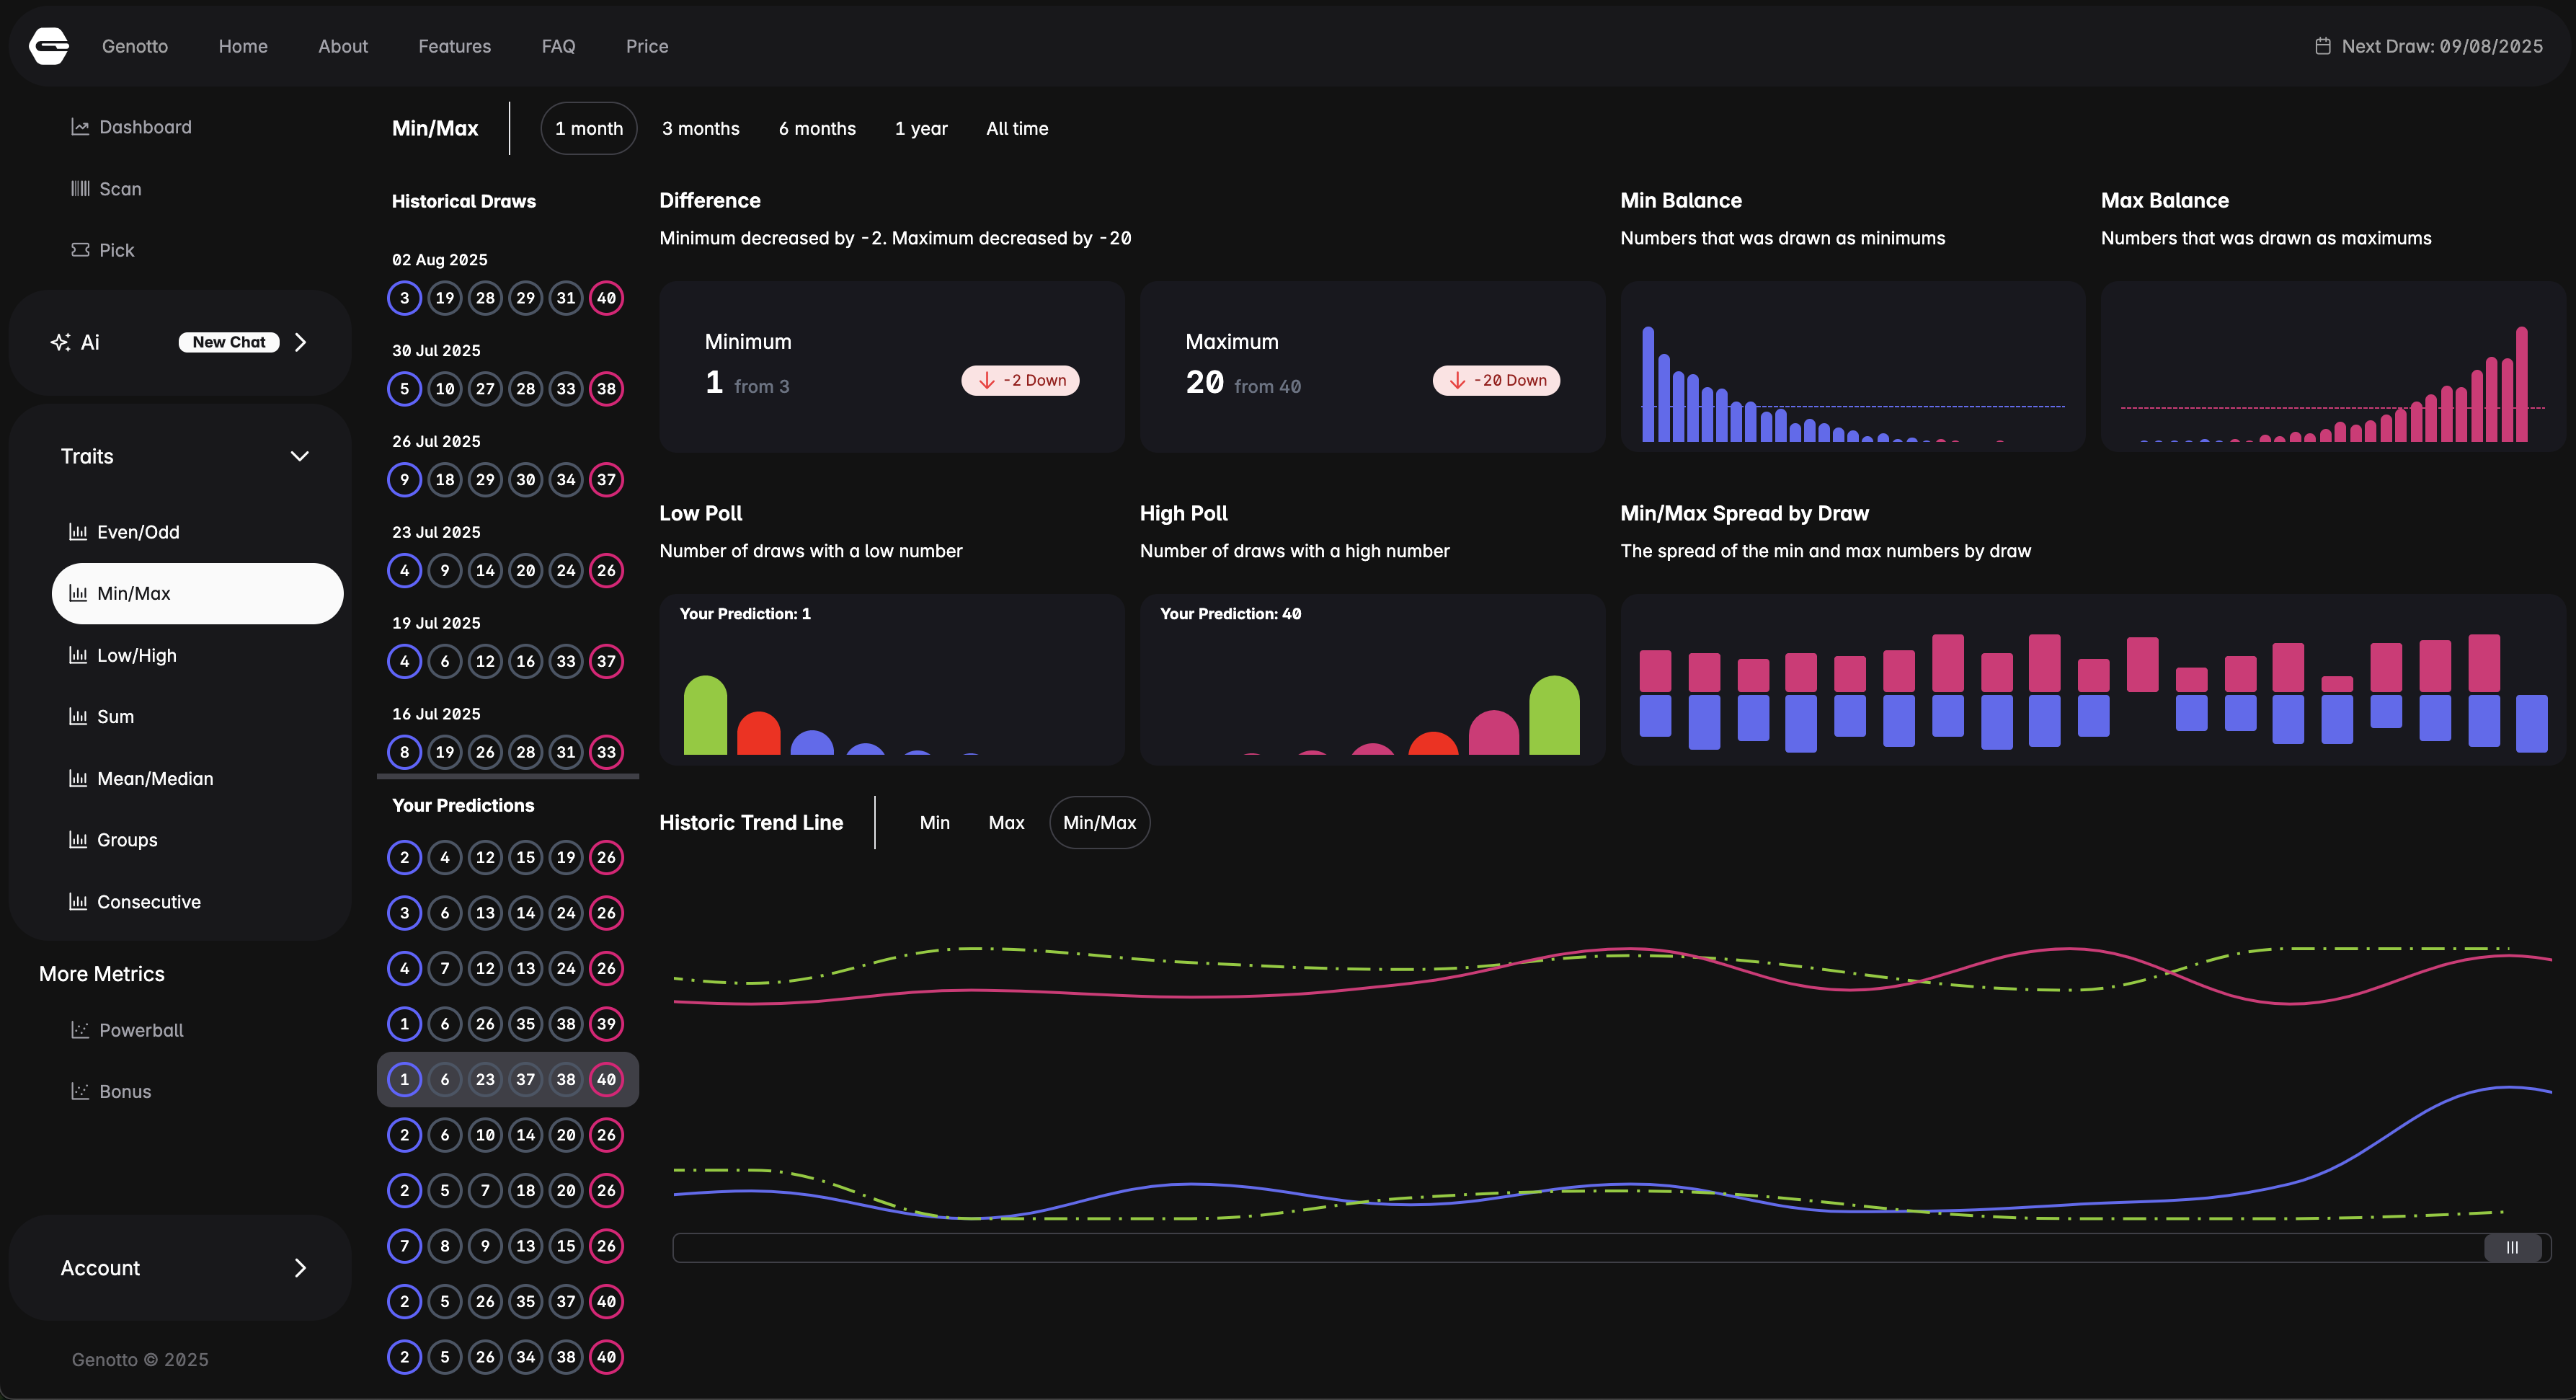Switch trend line to Max only
The image size is (2576, 1400).
(x=1006, y=822)
